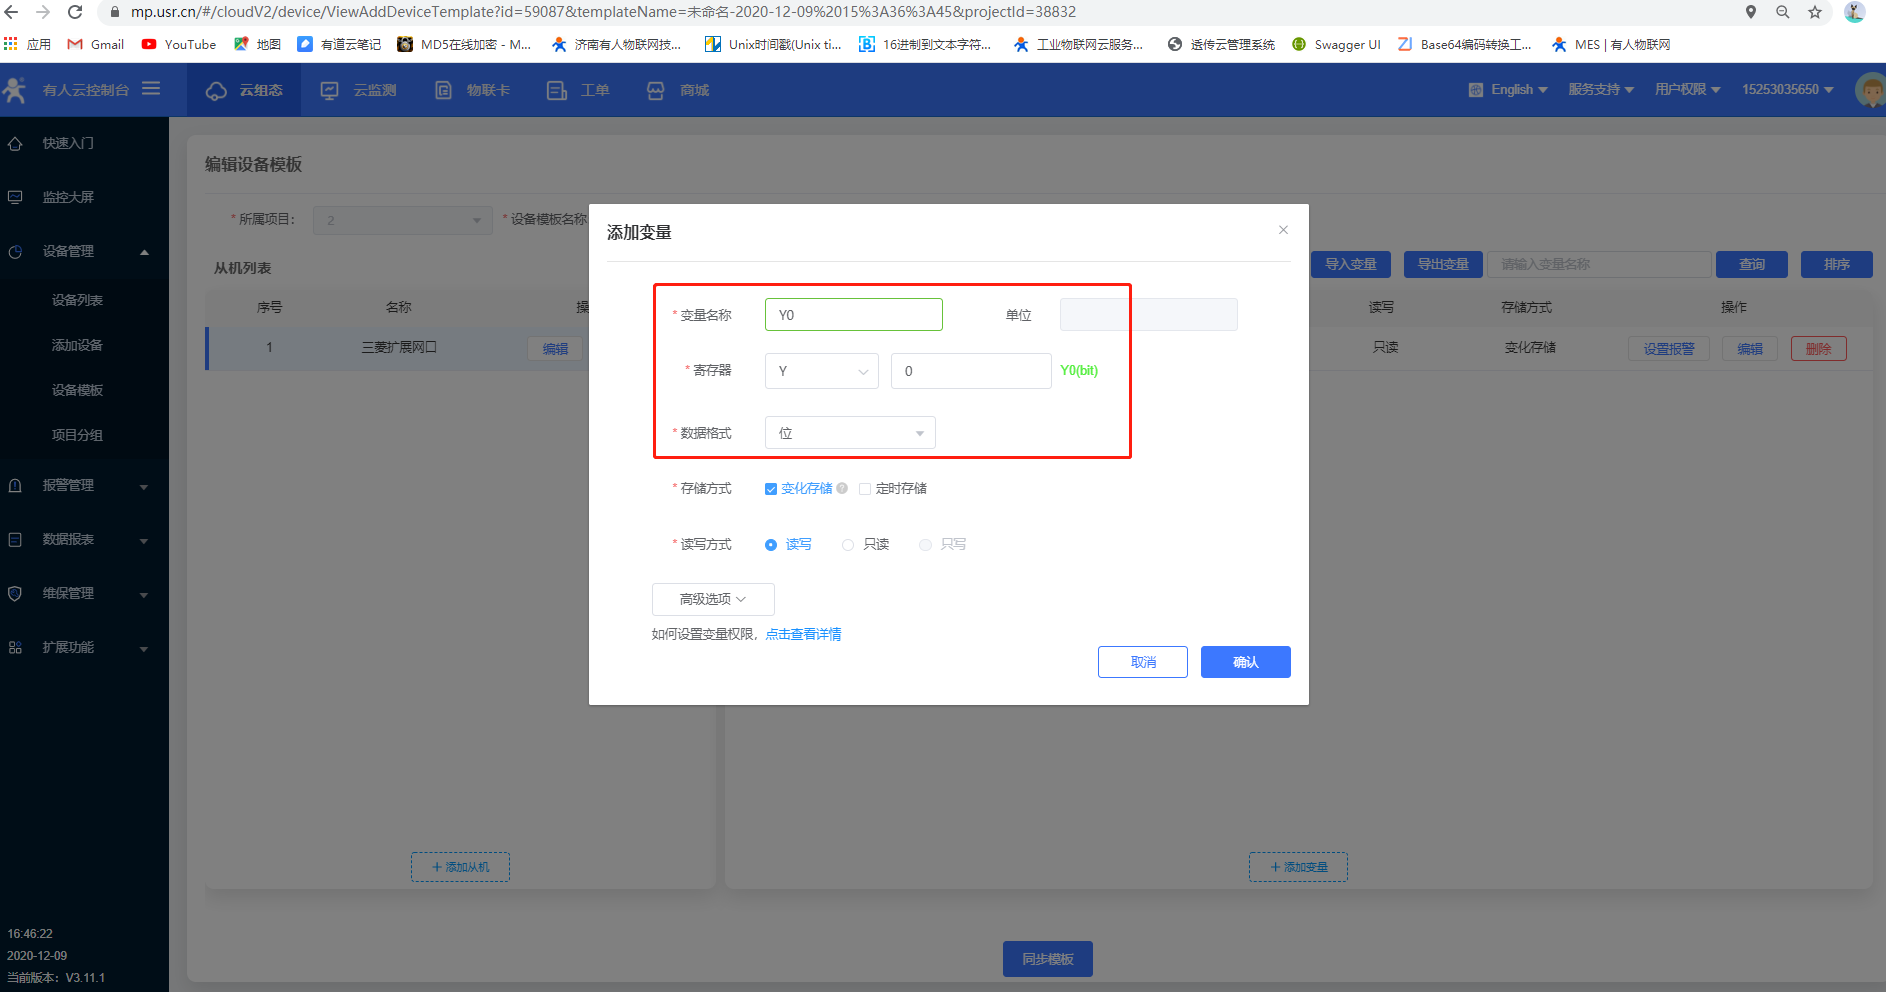Click the 变量名称 input field containing Y0
The width and height of the screenshot is (1886, 992).
pyautogui.click(x=853, y=315)
